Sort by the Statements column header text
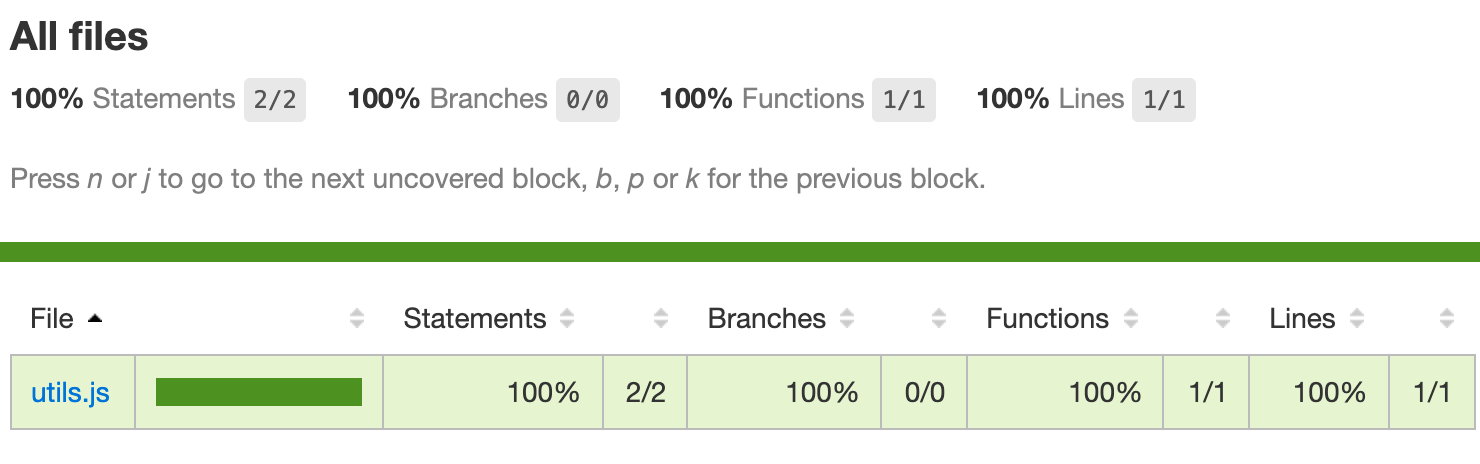The image size is (1480, 464). (x=475, y=319)
